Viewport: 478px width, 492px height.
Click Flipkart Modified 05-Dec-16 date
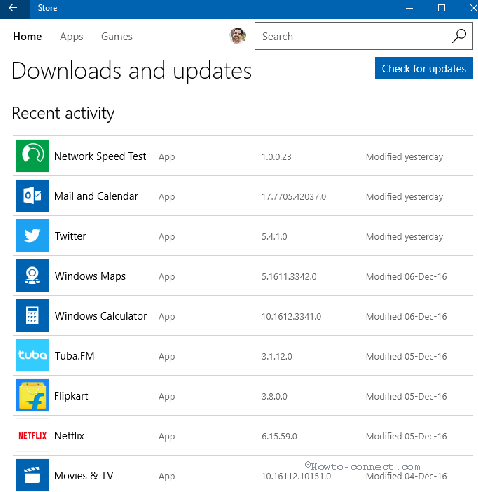tap(407, 397)
